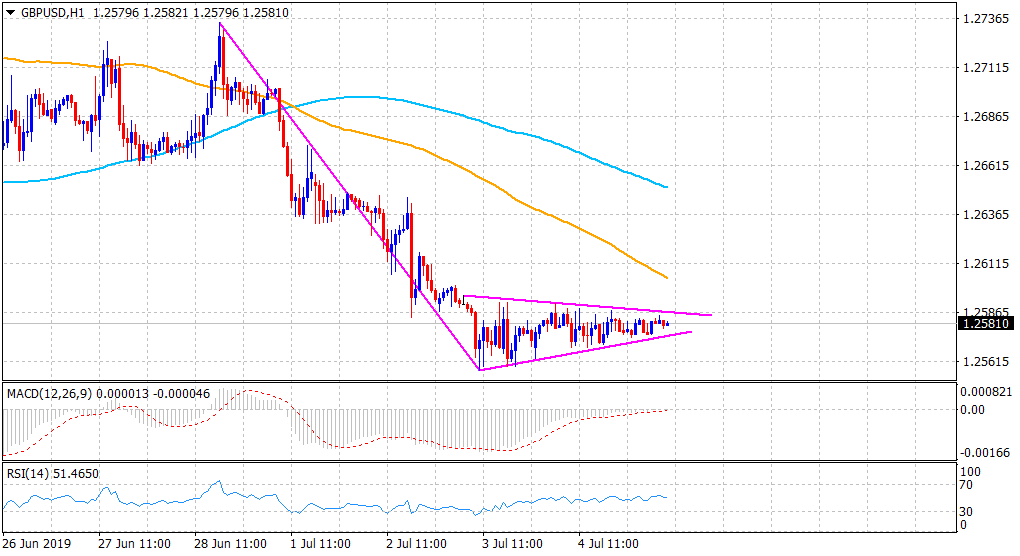Select the 1.26115 price axis label
This screenshot has height=556, width=1020.
tap(986, 264)
